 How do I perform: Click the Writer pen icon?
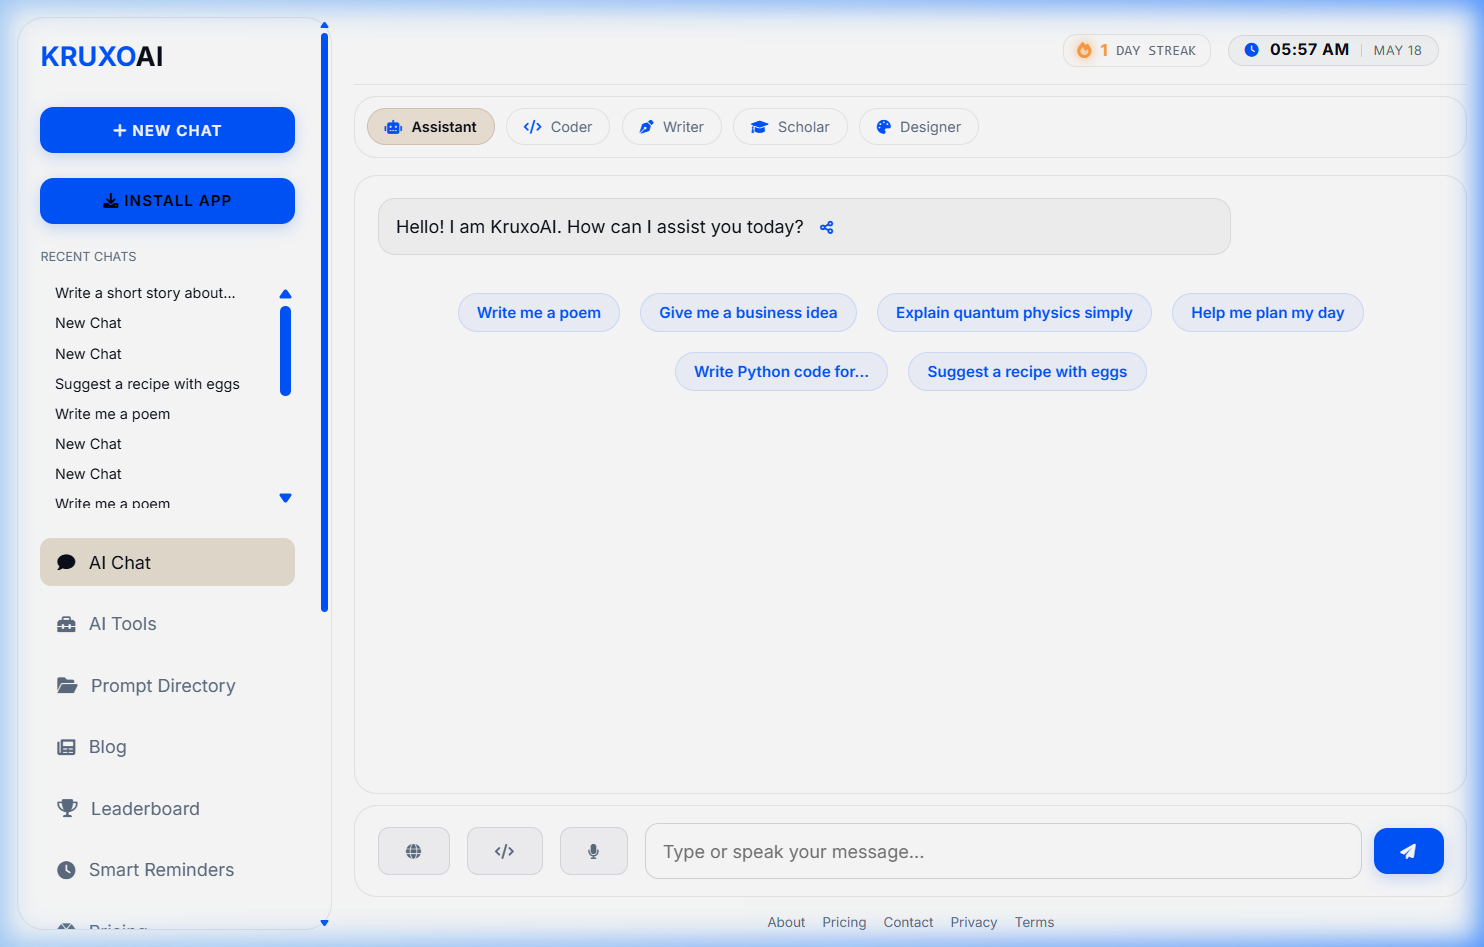click(646, 127)
